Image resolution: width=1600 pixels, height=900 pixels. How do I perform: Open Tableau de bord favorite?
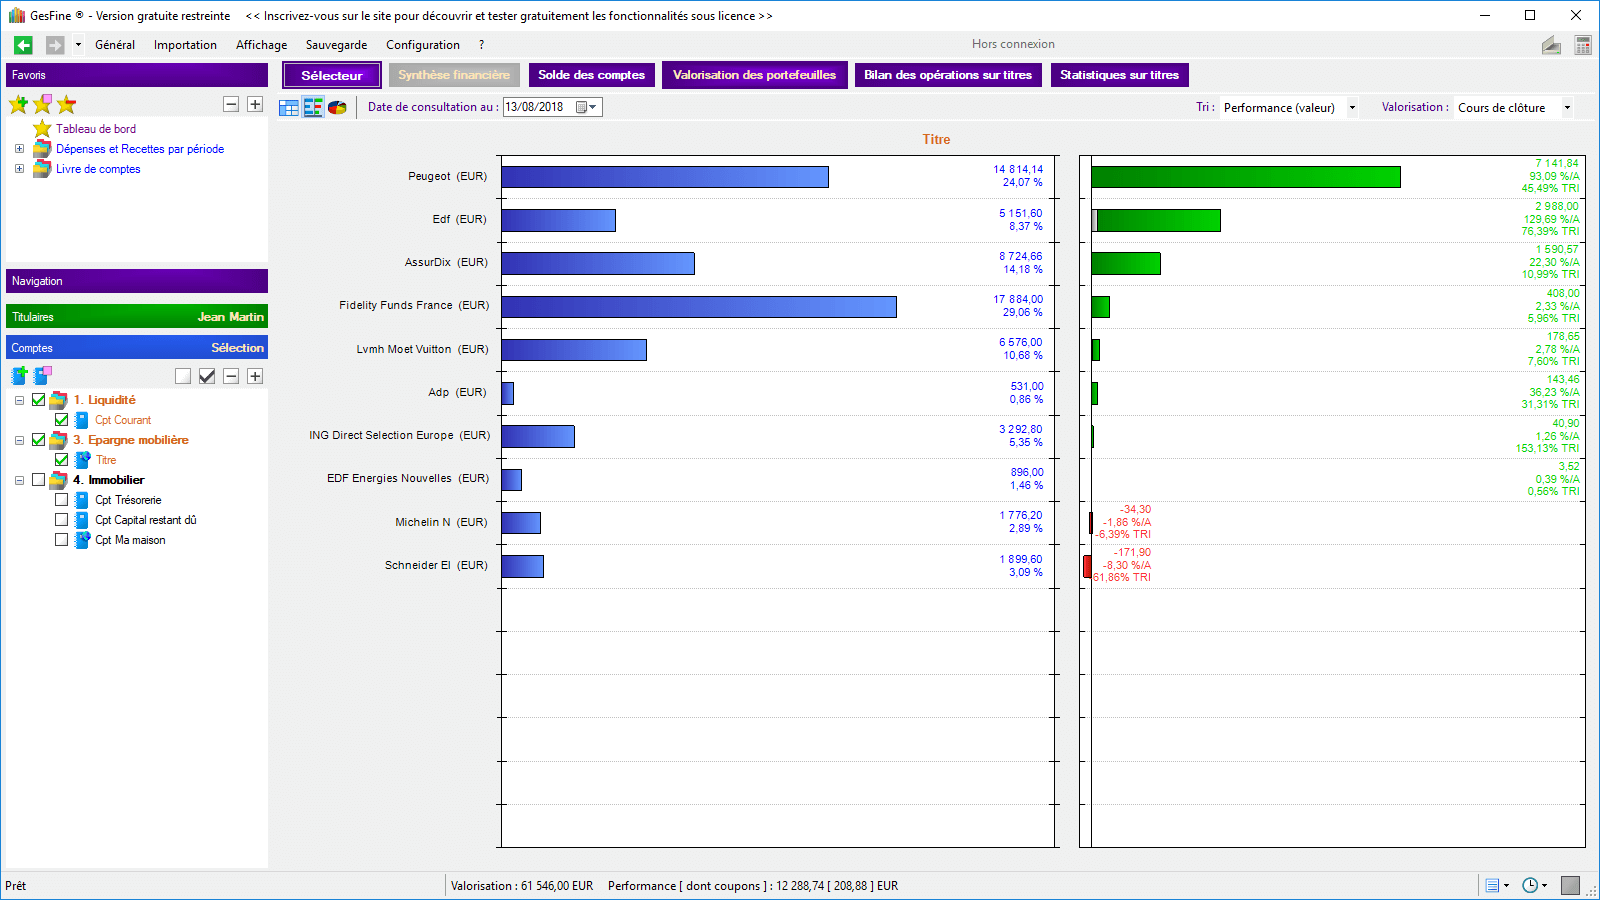(x=96, y=129)
